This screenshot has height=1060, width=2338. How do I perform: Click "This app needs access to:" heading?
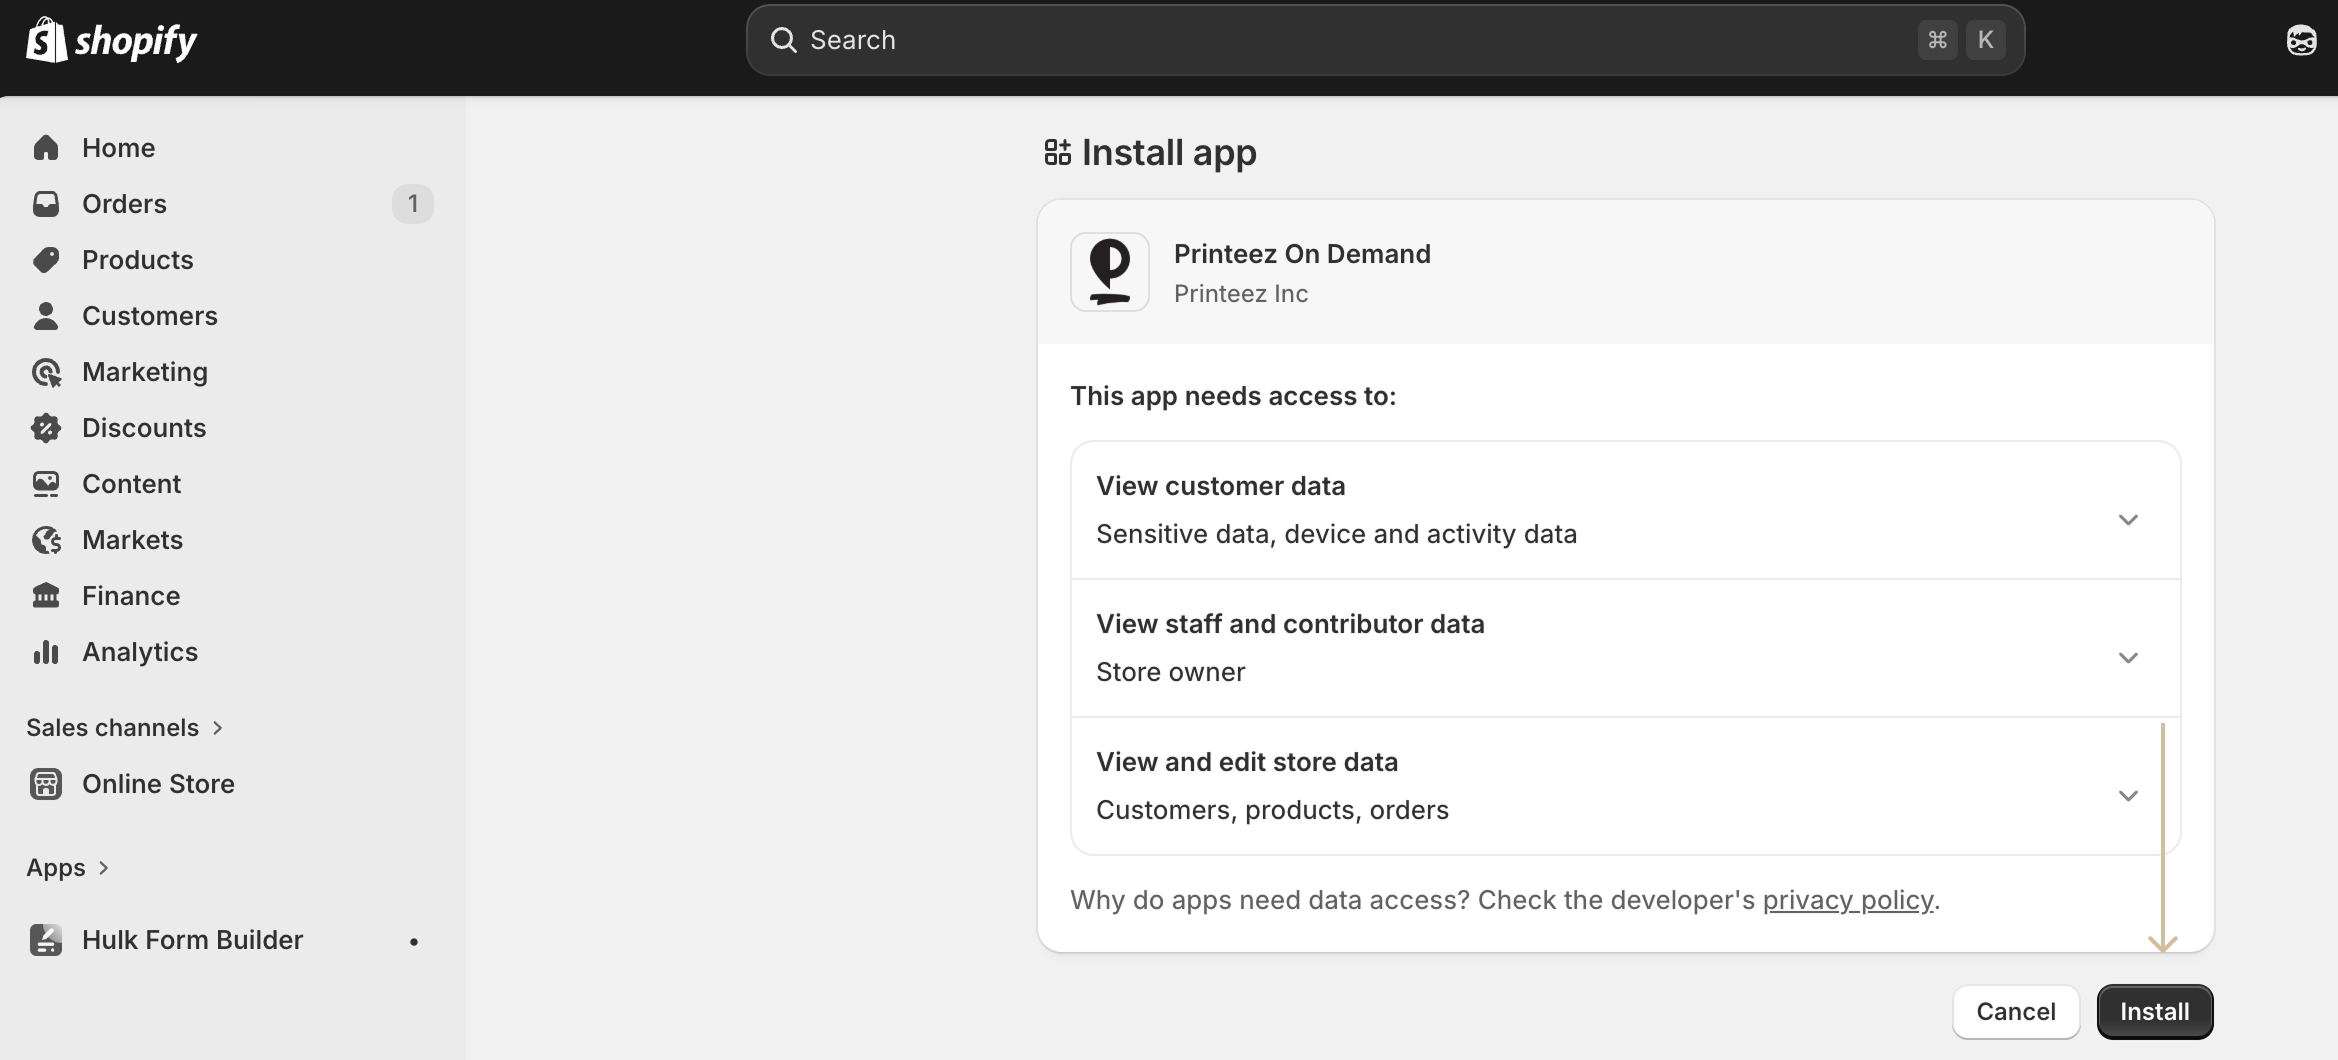1233,396
